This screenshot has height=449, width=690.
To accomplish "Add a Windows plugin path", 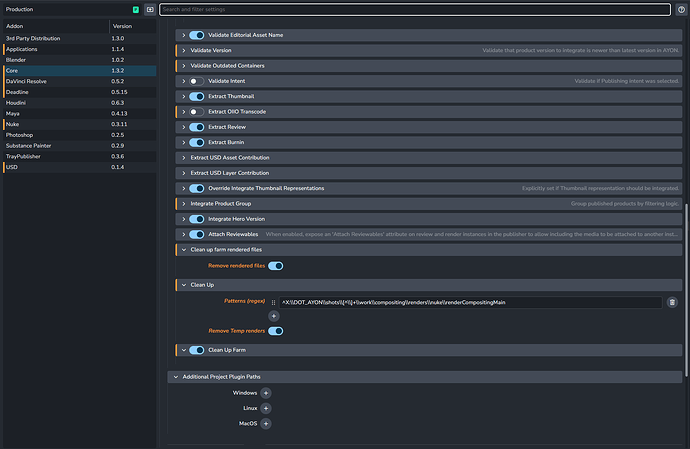I will (x=266, y=393).
